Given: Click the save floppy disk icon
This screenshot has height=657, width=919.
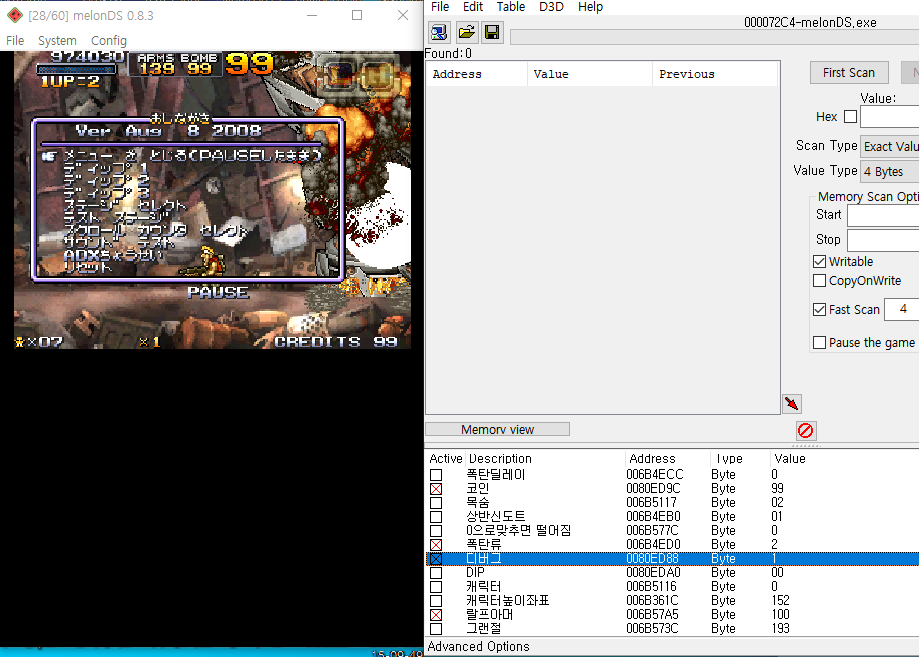Looking at the screenshot, I should 492,32.
